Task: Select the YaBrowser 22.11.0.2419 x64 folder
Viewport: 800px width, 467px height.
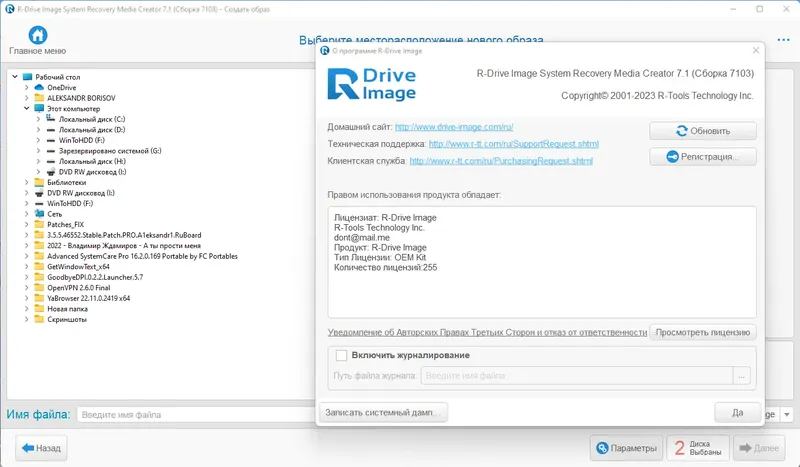Action: [88, 298]
